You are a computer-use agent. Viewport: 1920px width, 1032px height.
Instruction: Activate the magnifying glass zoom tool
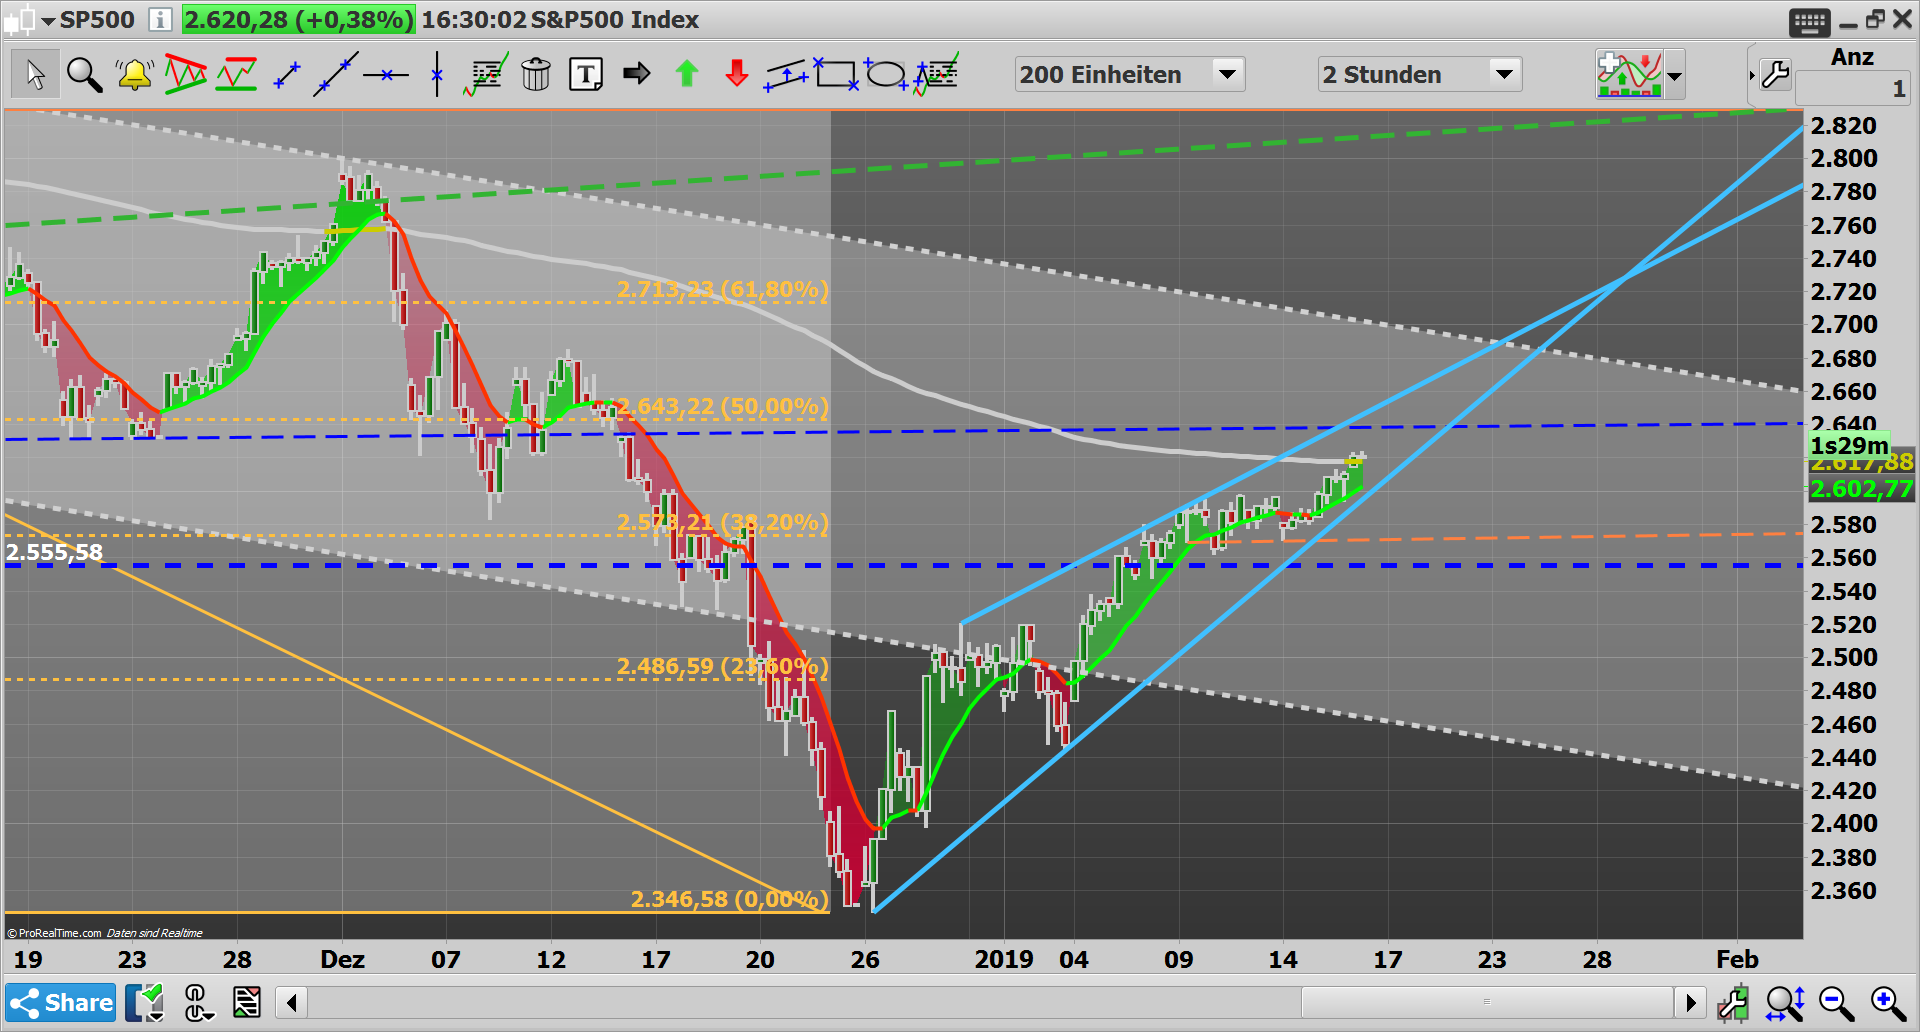click(x=84, y=75)
